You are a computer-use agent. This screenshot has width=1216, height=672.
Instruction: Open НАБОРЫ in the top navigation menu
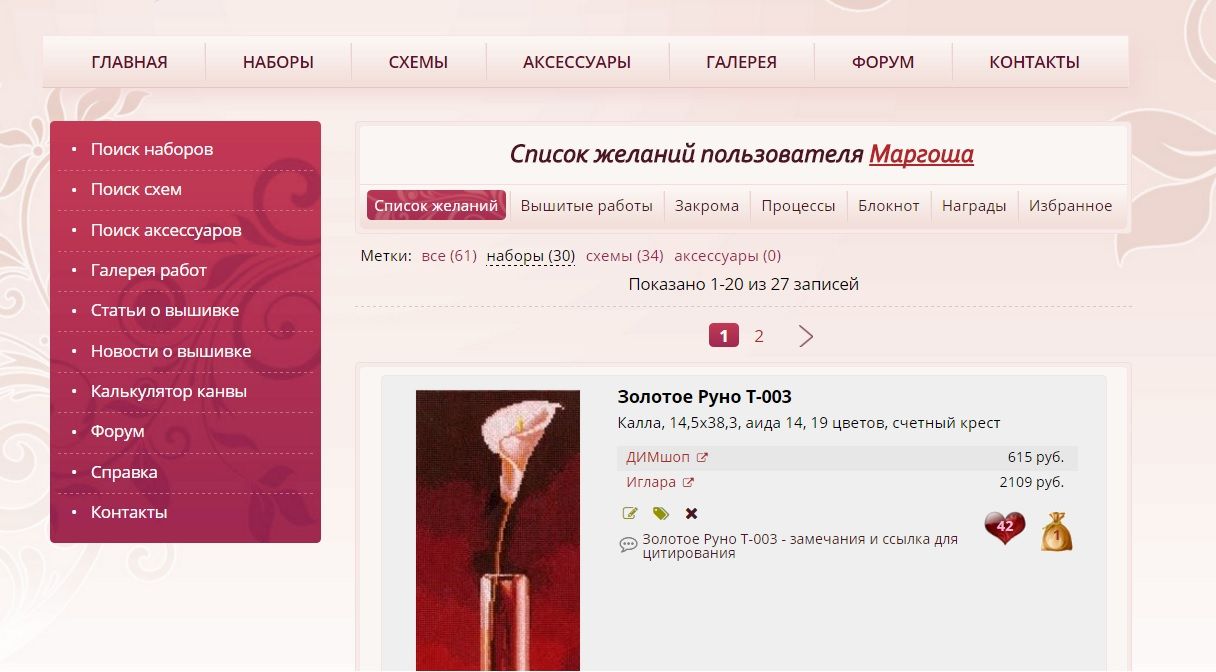tap(278, 62)
